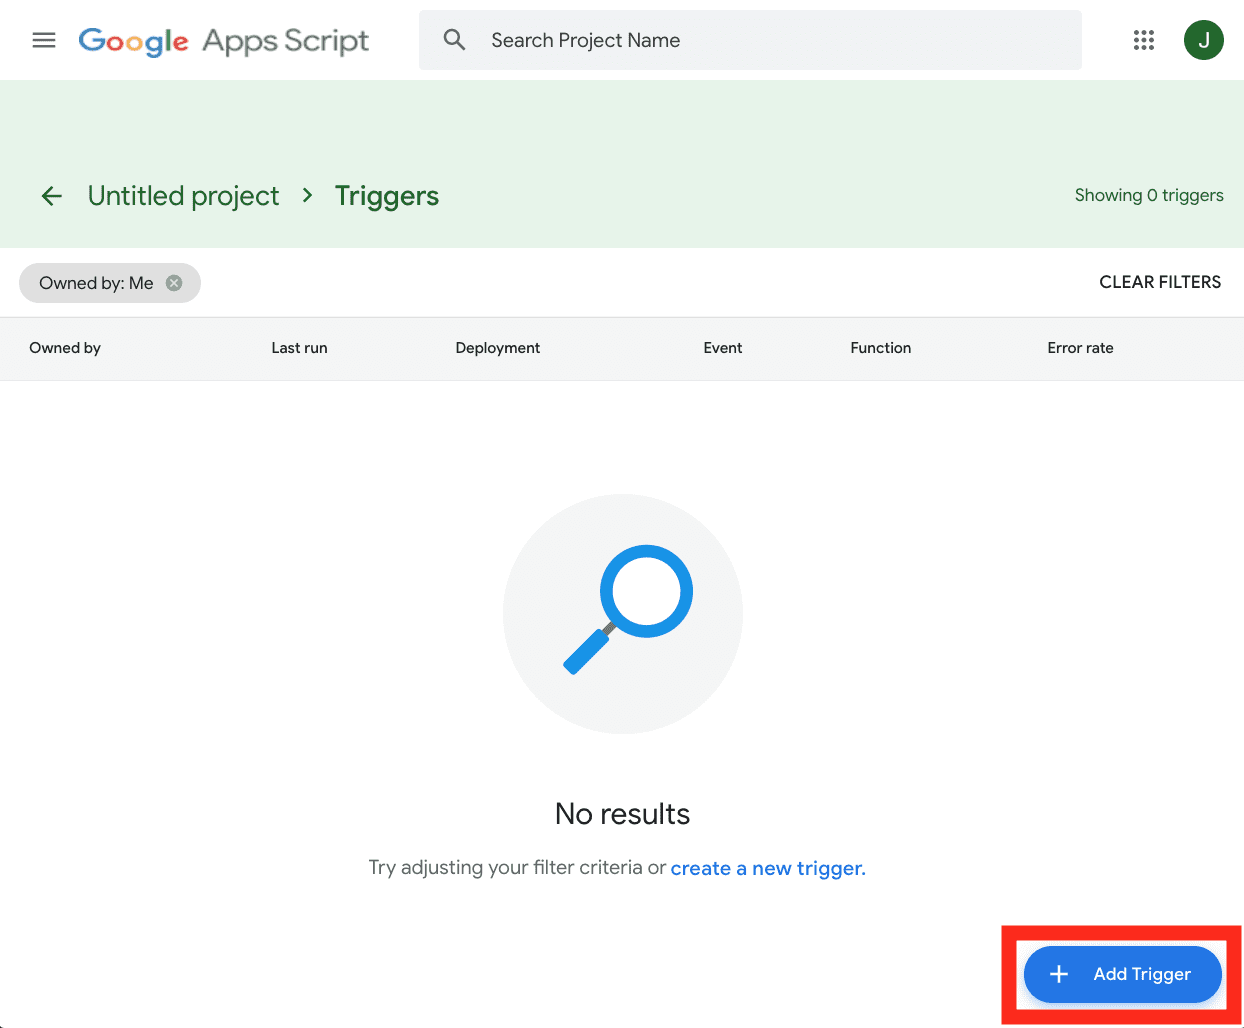The image size is (1244, 1028).
Task: Open the hamburger main menu
Action: coord(44,40)
